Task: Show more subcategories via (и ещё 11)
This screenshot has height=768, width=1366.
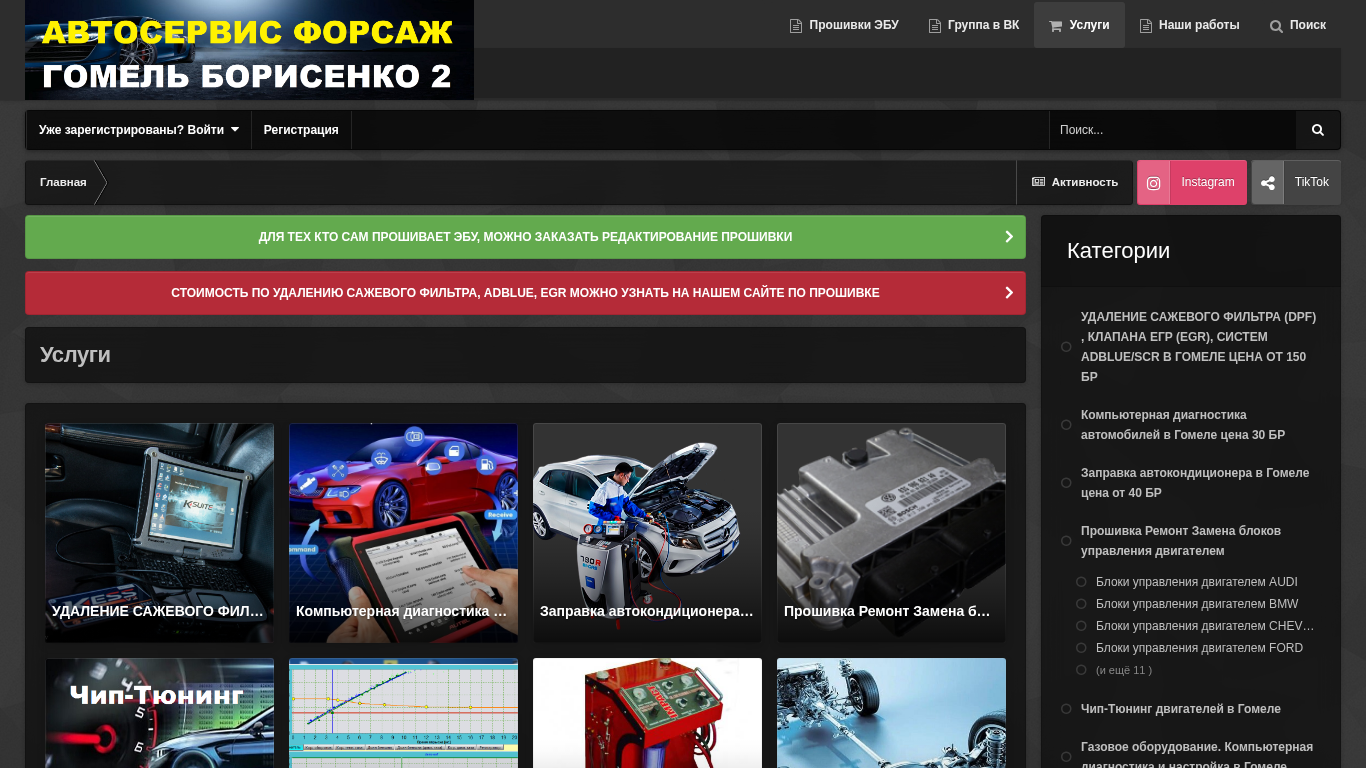Action: pyautogui.click(x=1123, y=670)
